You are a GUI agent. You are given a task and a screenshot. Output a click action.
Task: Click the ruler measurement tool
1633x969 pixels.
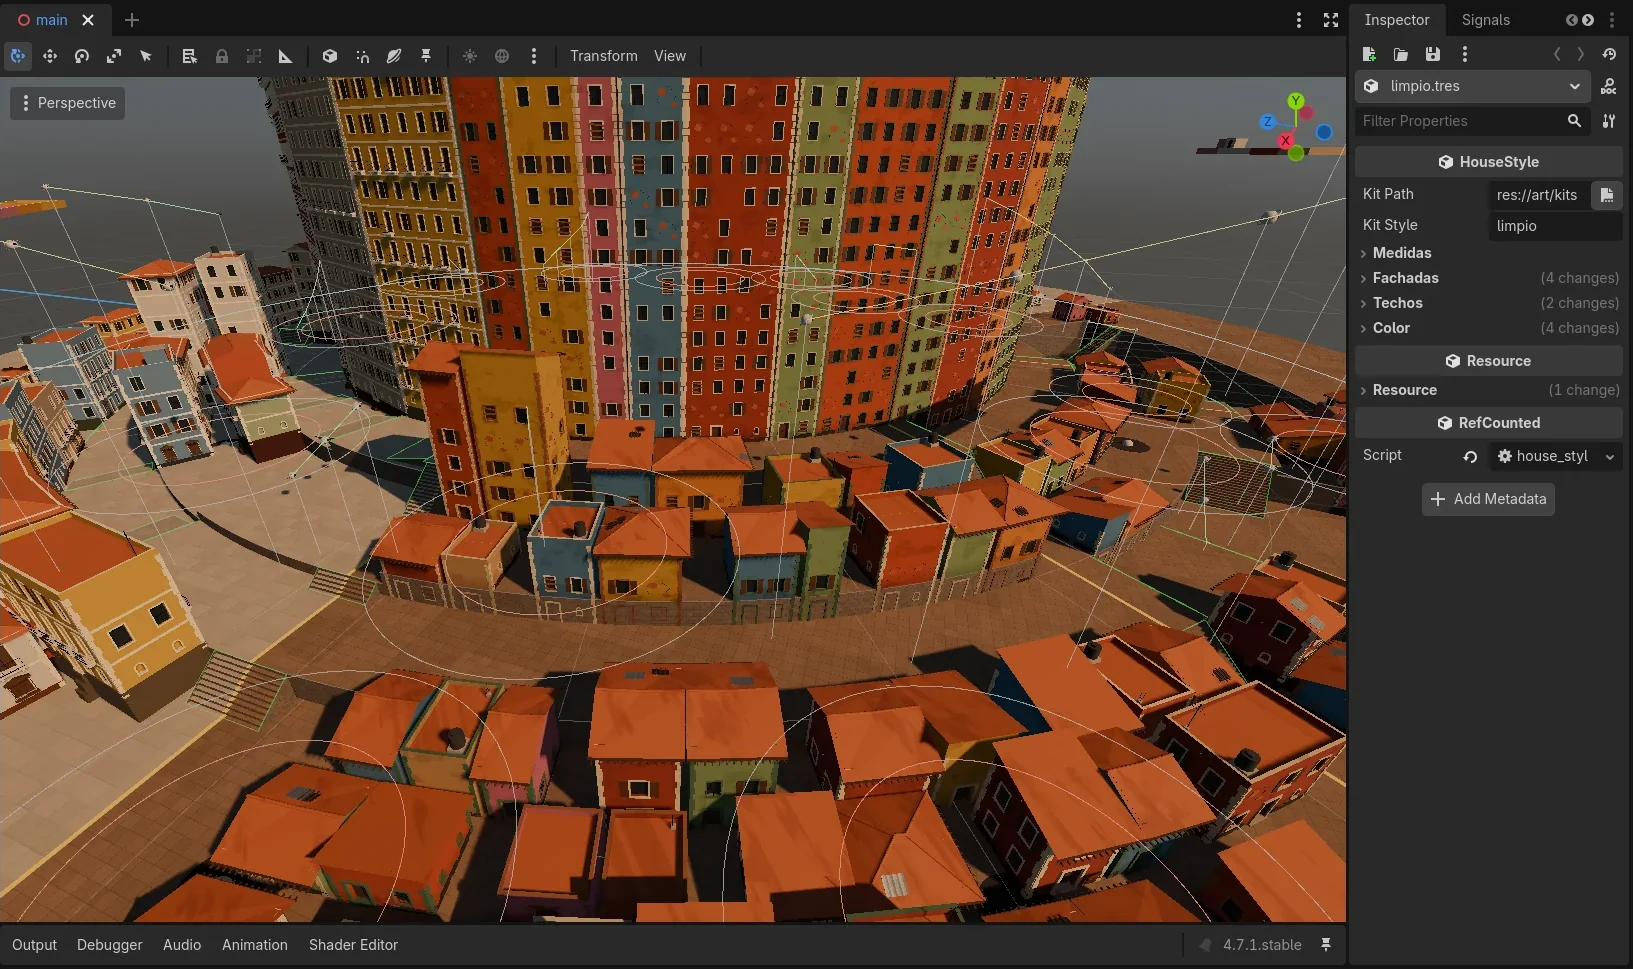[285, 56]
